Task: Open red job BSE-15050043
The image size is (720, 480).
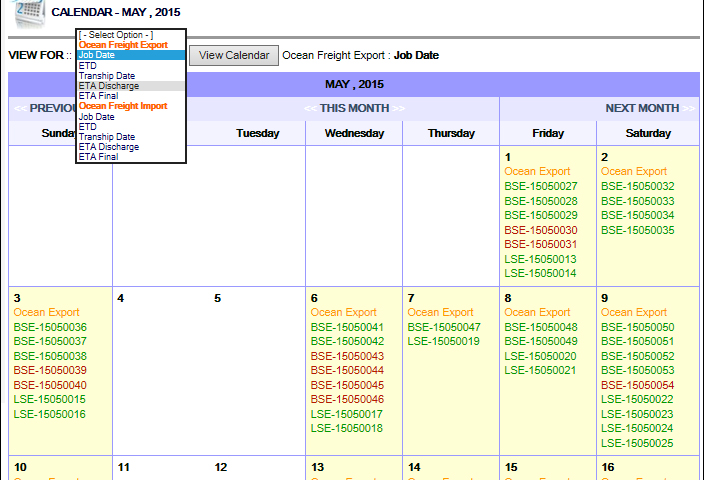Action: click(x=347, y=356)
